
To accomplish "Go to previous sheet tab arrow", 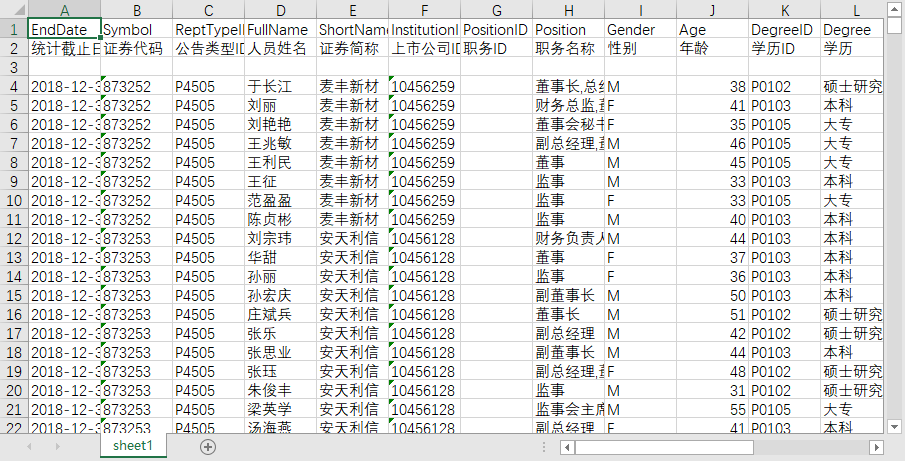I will pyautogui.click(x=29, y=447).
